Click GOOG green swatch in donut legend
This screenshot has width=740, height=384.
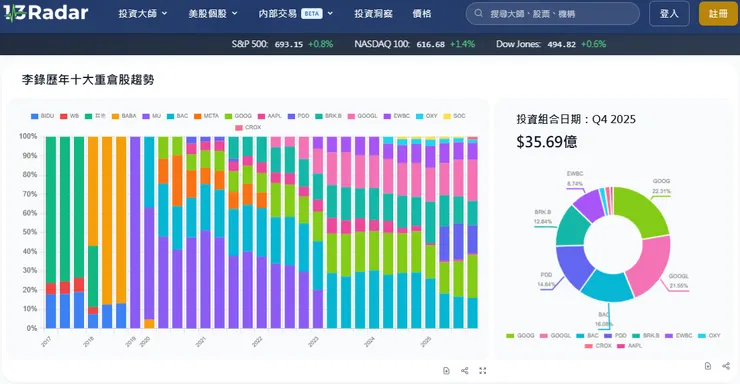[510, 336]
